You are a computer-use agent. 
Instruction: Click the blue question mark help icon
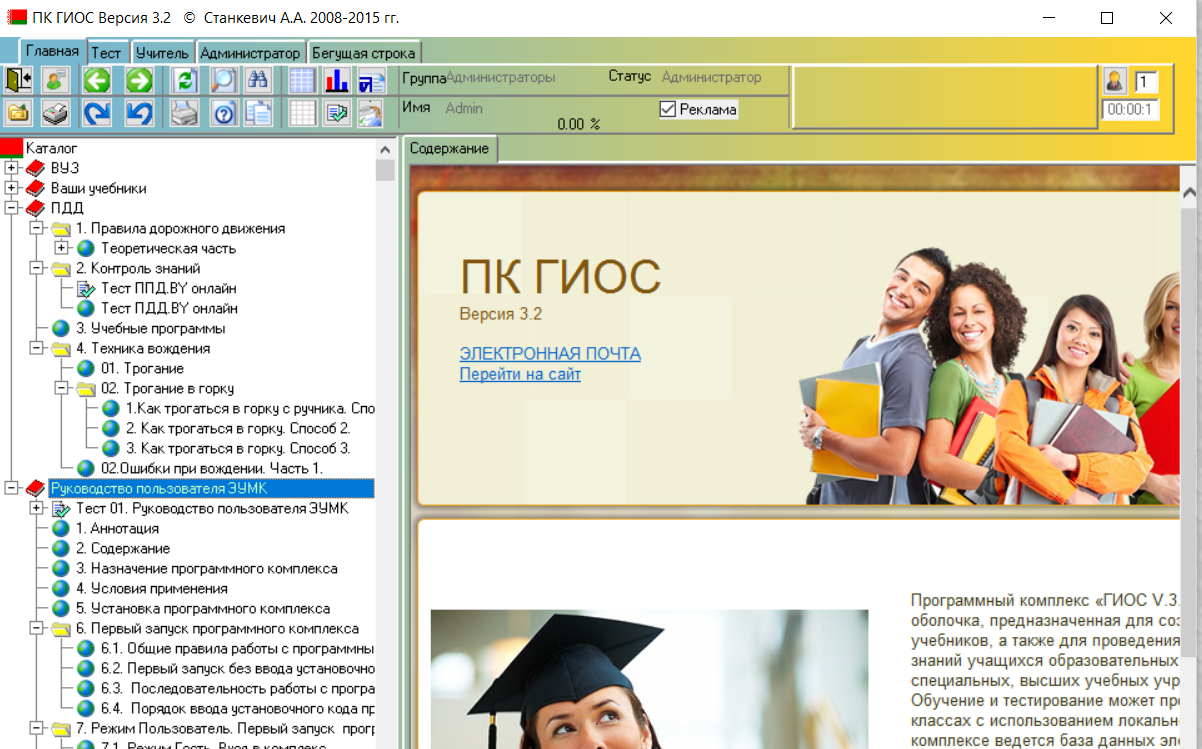tap(223, 113)
